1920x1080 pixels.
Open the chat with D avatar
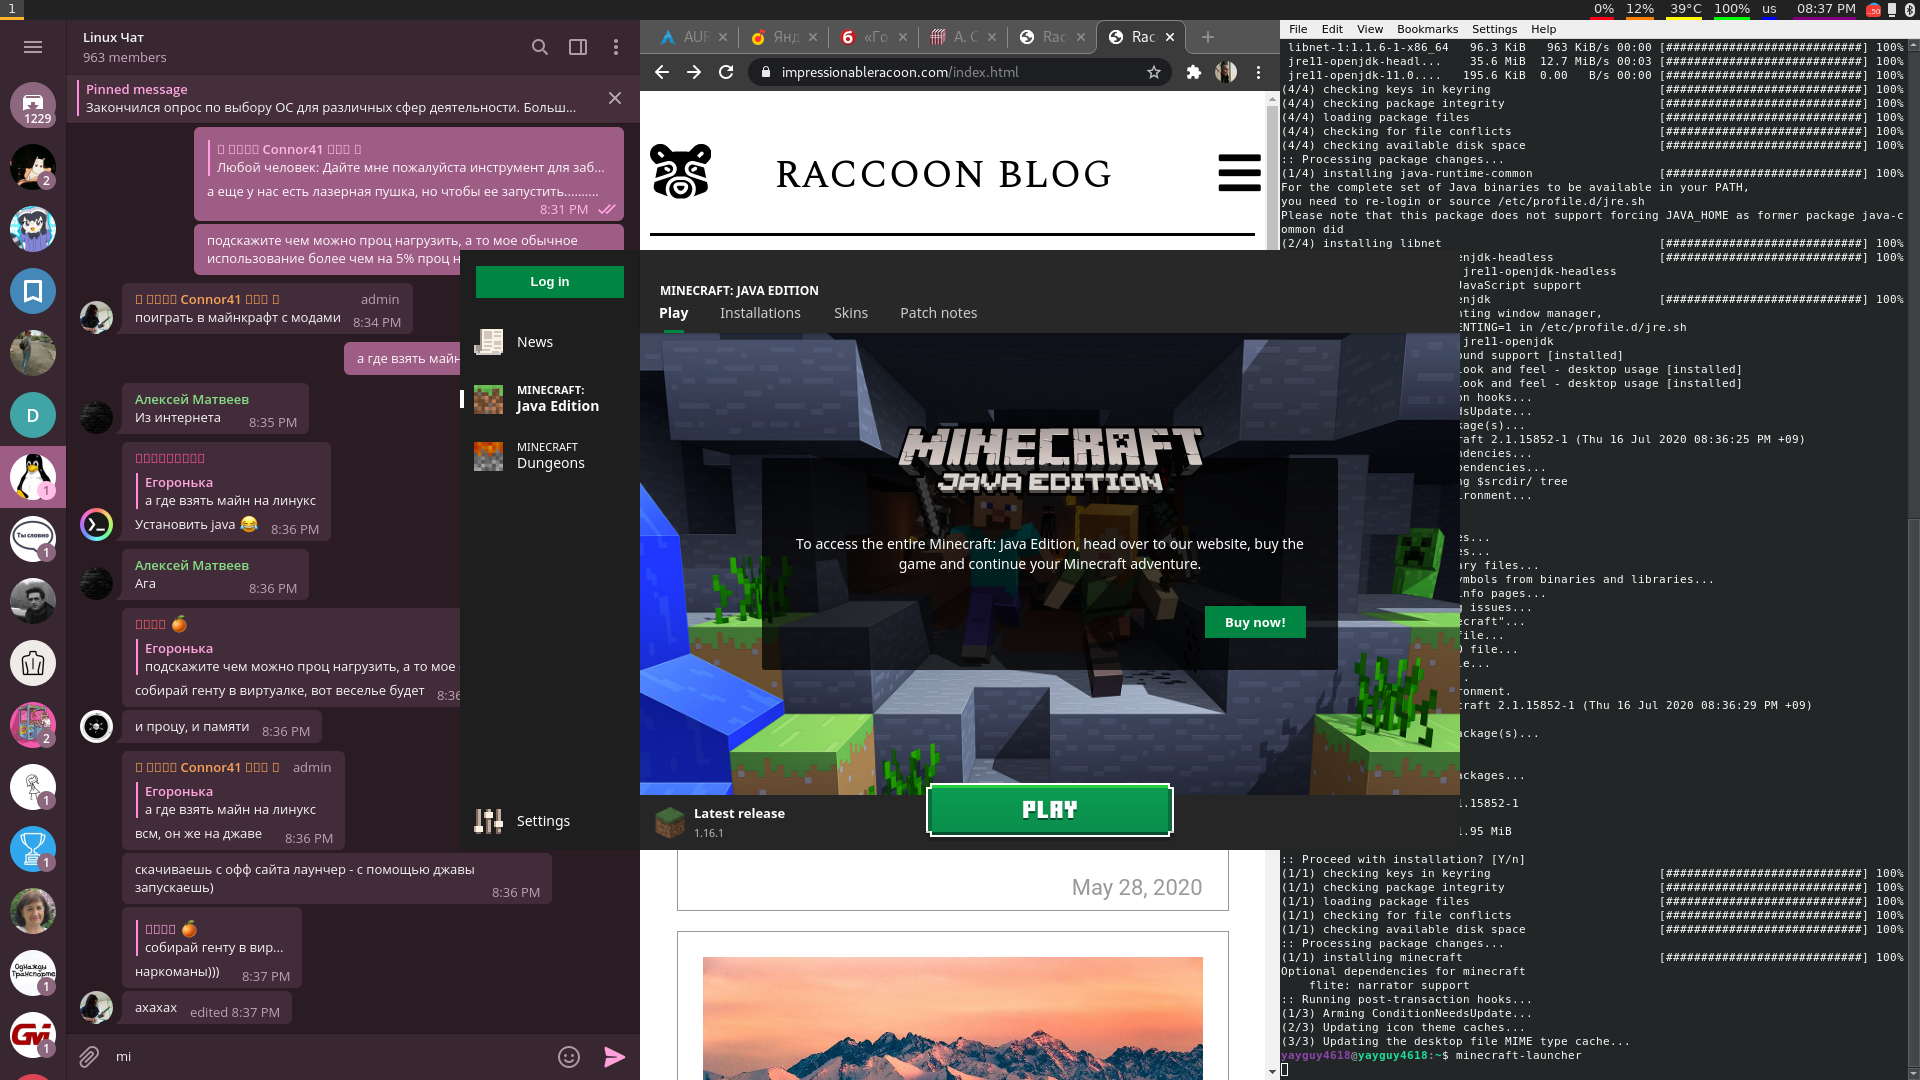tap(33, 415)
